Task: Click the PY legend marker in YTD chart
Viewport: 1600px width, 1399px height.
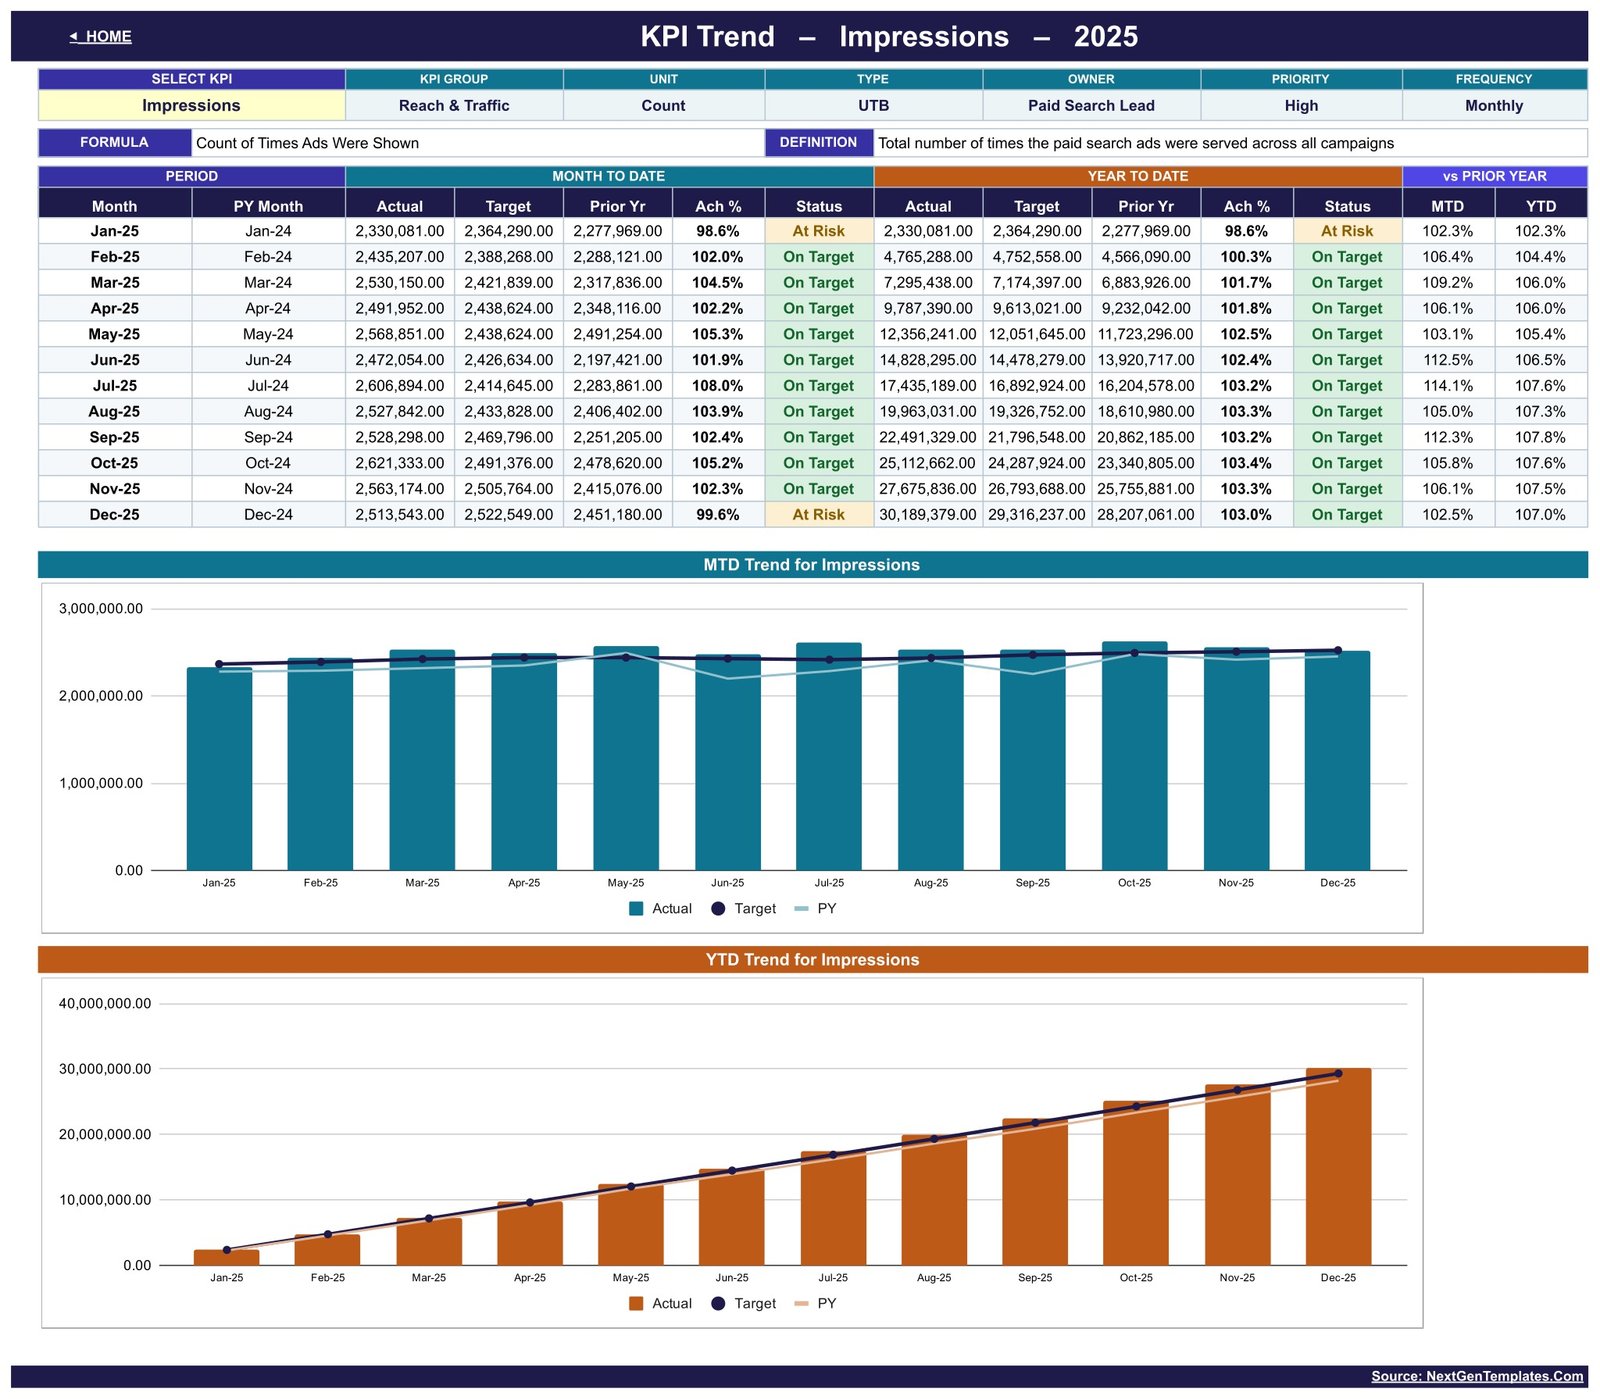Action: coord(801,1304)
